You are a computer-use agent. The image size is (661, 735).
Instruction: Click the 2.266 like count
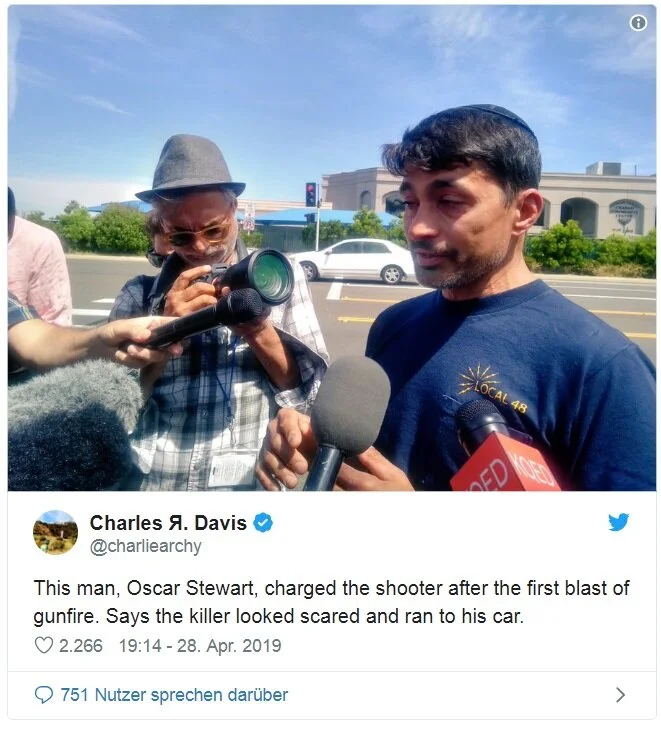pyautogui.click(x=81, y=646)
